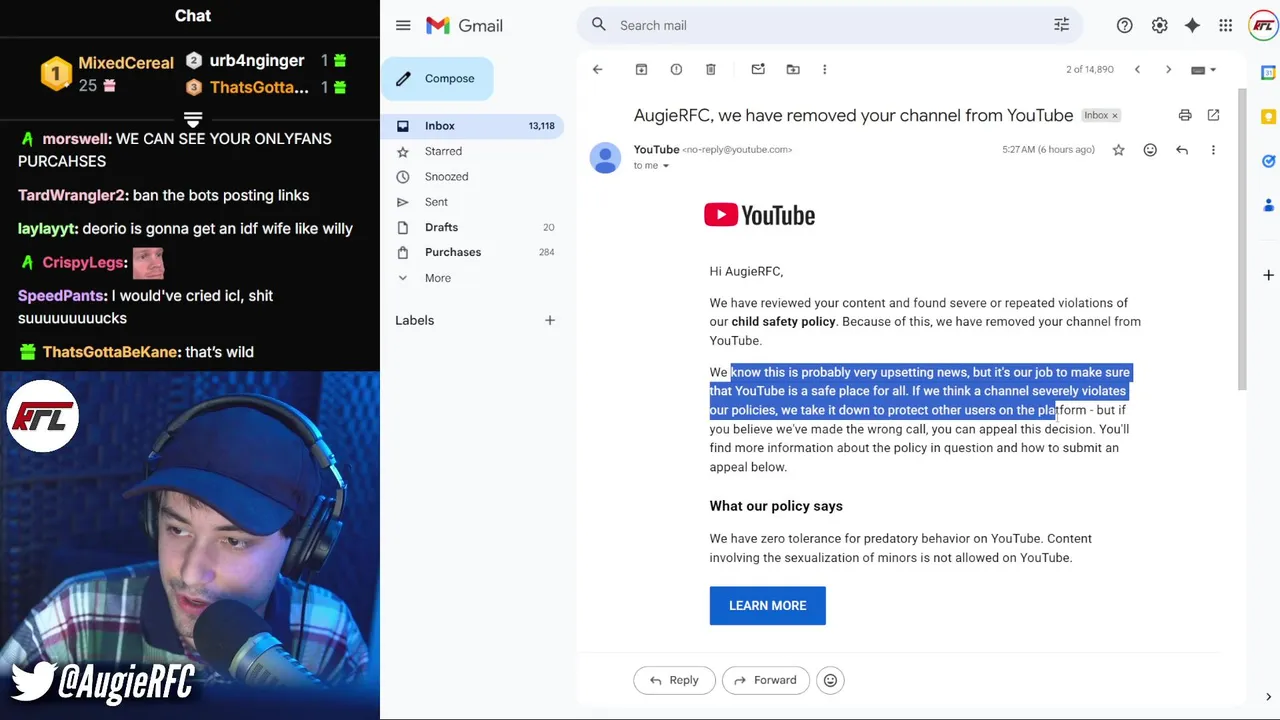The width and height of the screenshot is (1280, 720).
Task: Open Gemini sparkle assistant icon
Action: (1192, 25)
